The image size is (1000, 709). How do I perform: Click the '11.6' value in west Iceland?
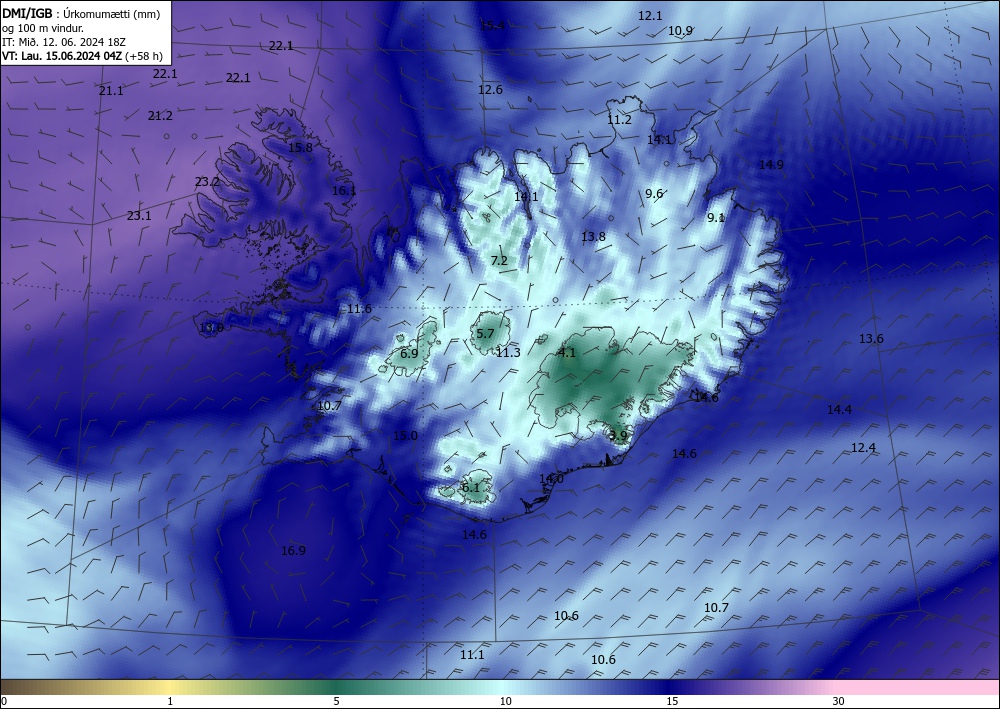[359, 309]
